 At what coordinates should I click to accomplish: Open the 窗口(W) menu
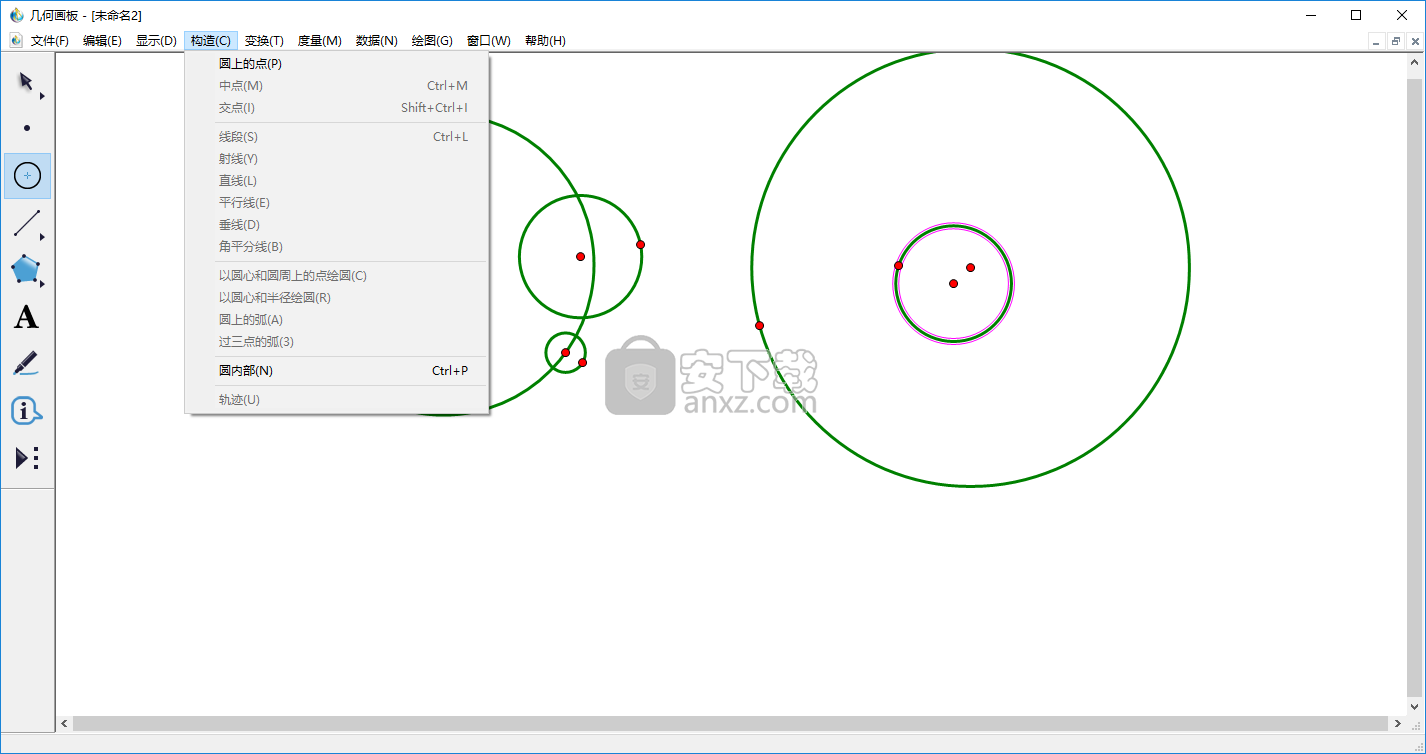(489, 41)
